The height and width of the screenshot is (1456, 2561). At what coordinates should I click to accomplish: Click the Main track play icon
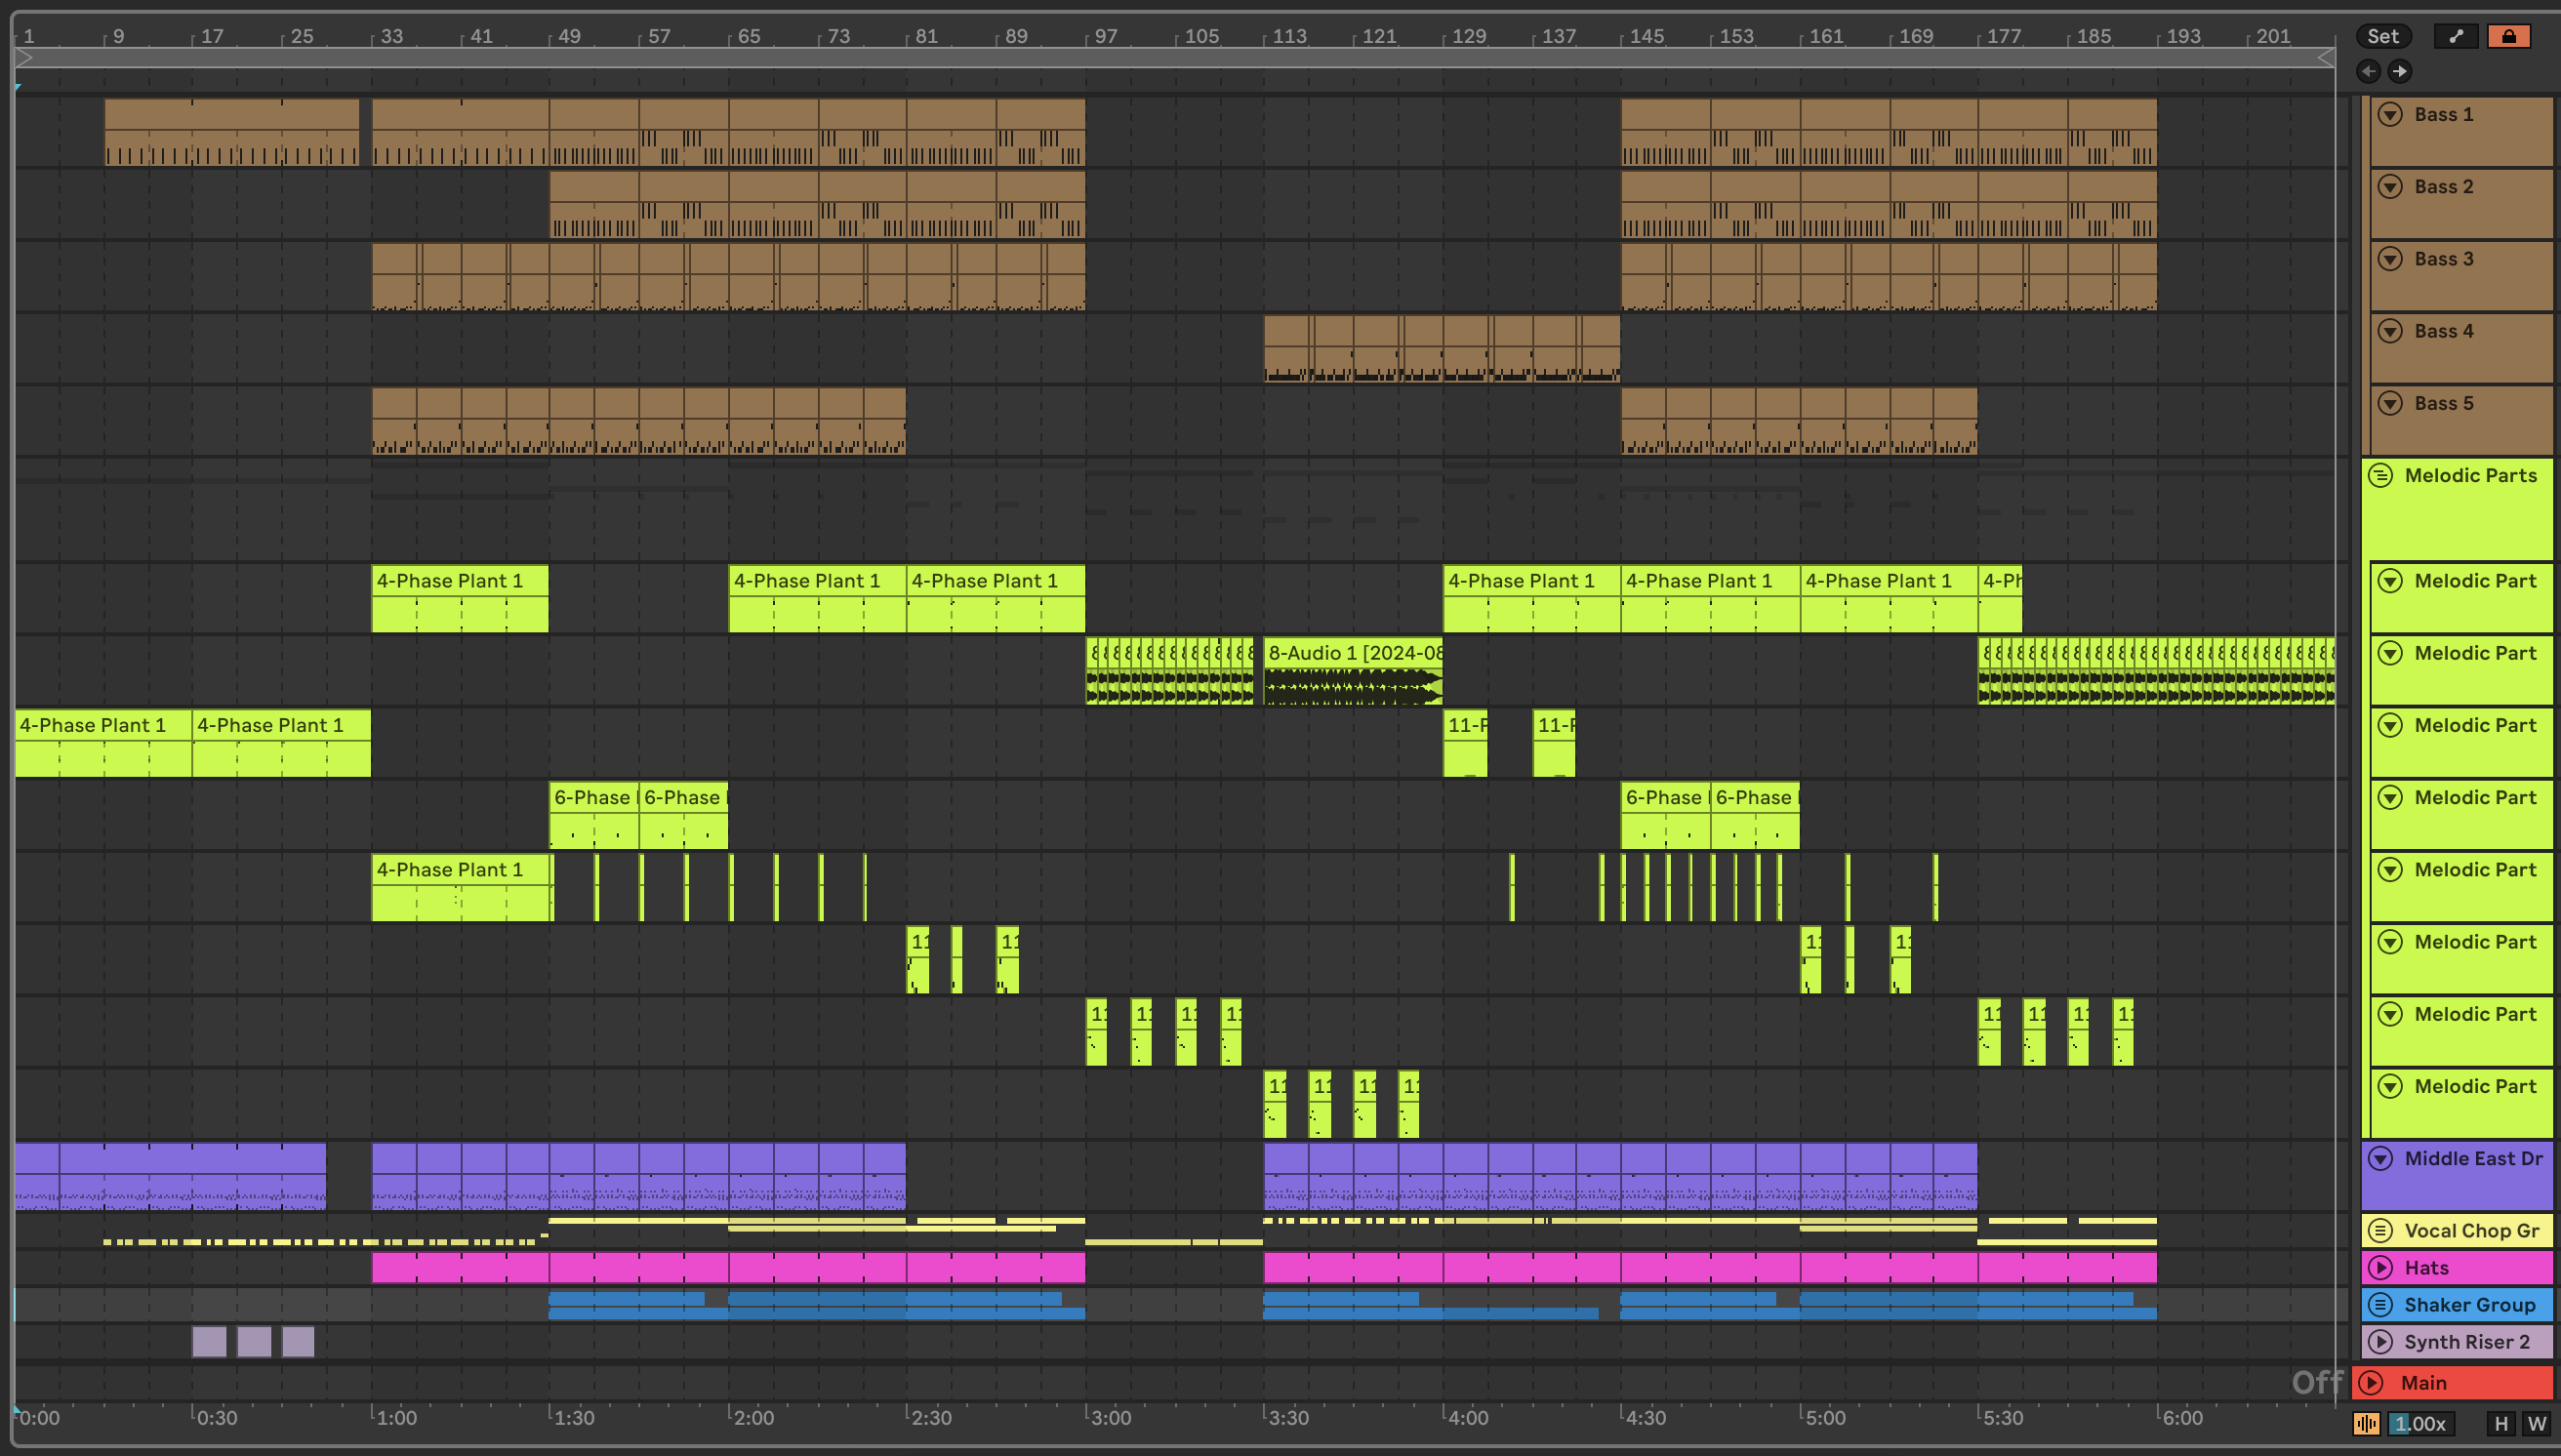pos(2371,1383)
